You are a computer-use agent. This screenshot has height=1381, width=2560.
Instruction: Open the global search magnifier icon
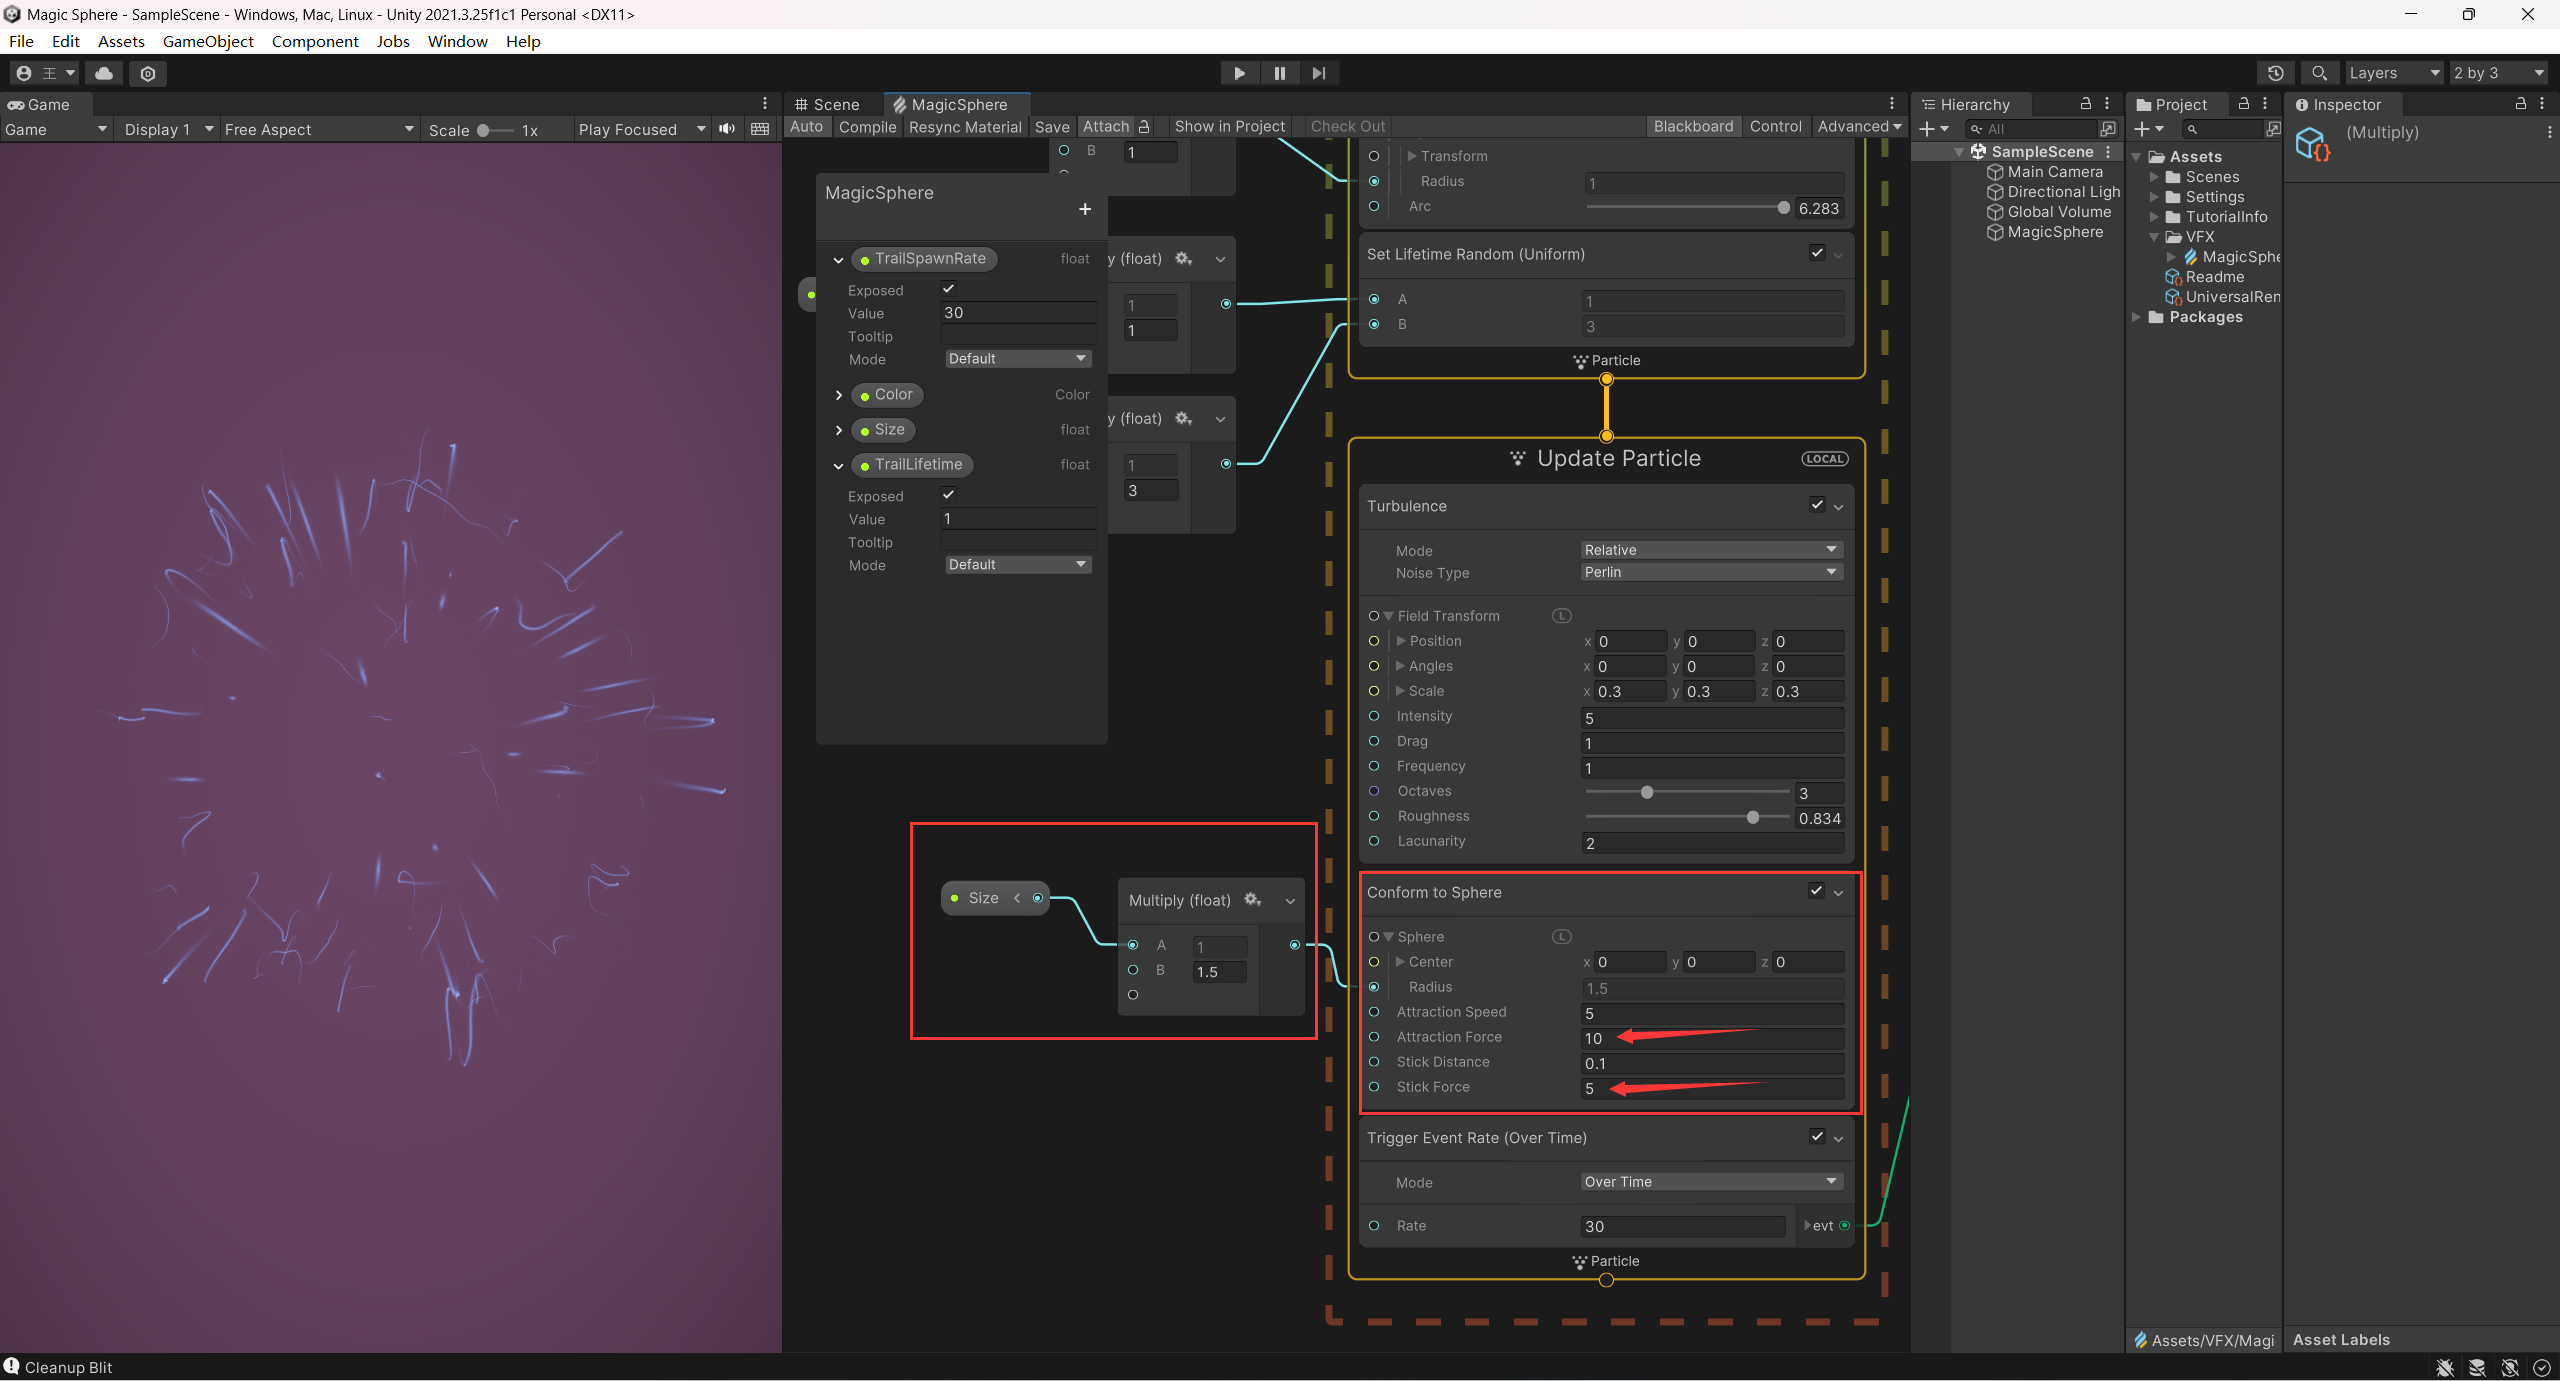click(2319, 73)
